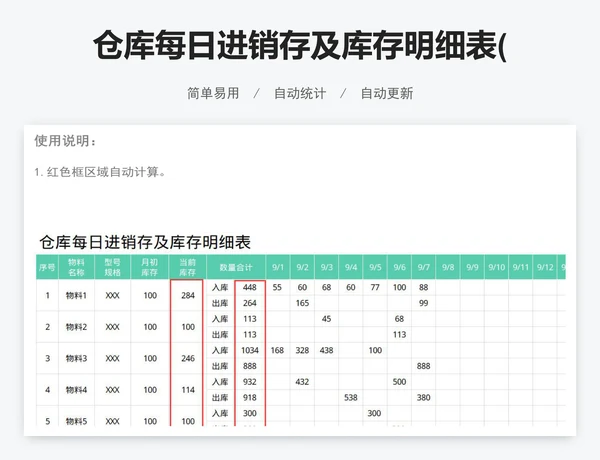Click the 出库 total 264 for 物料1

point(249,303)
